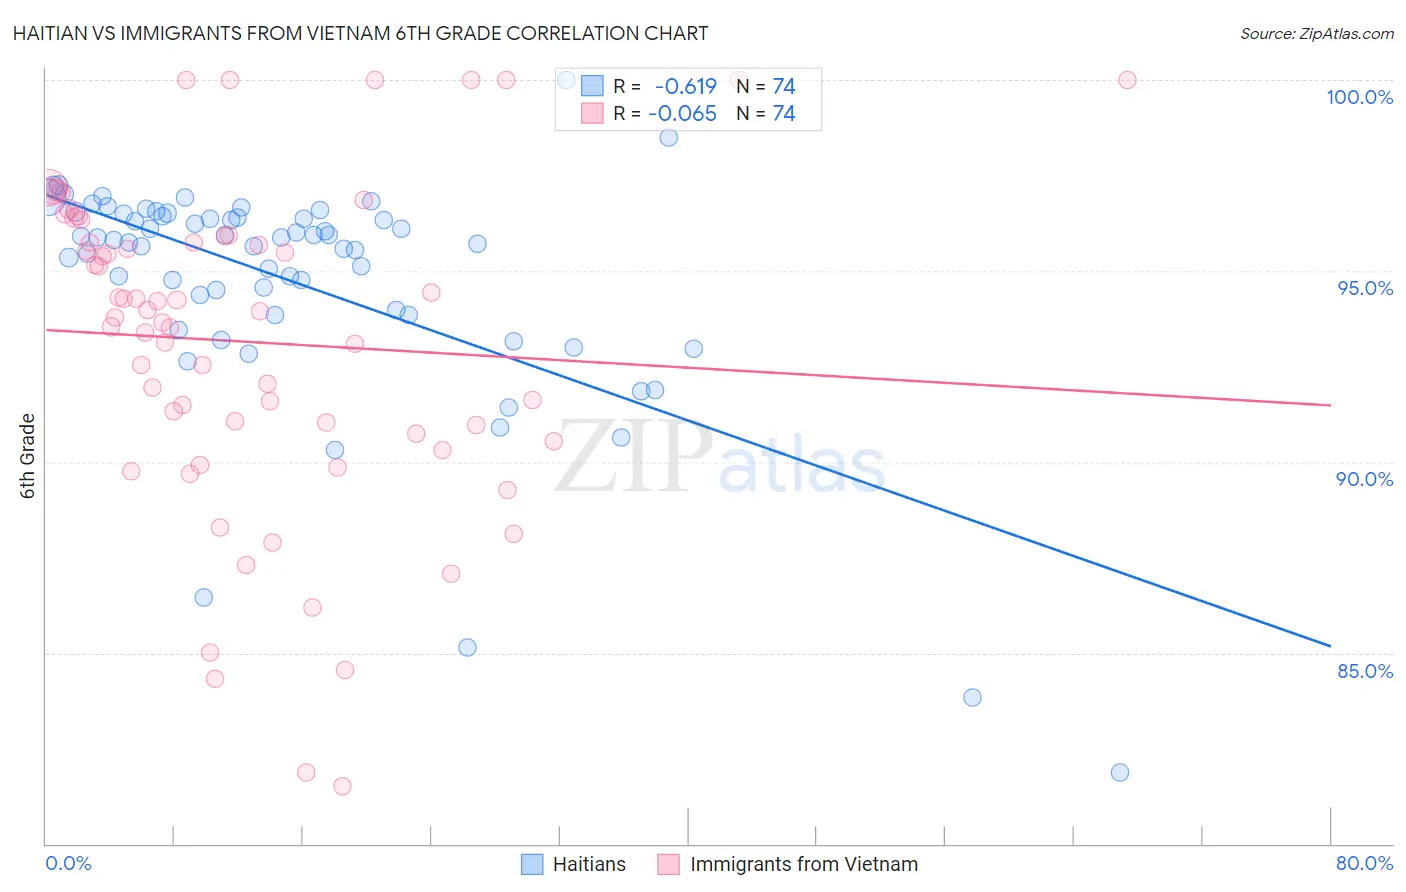Open the ZipAtlas.com source link

(x=1317, y=33)
